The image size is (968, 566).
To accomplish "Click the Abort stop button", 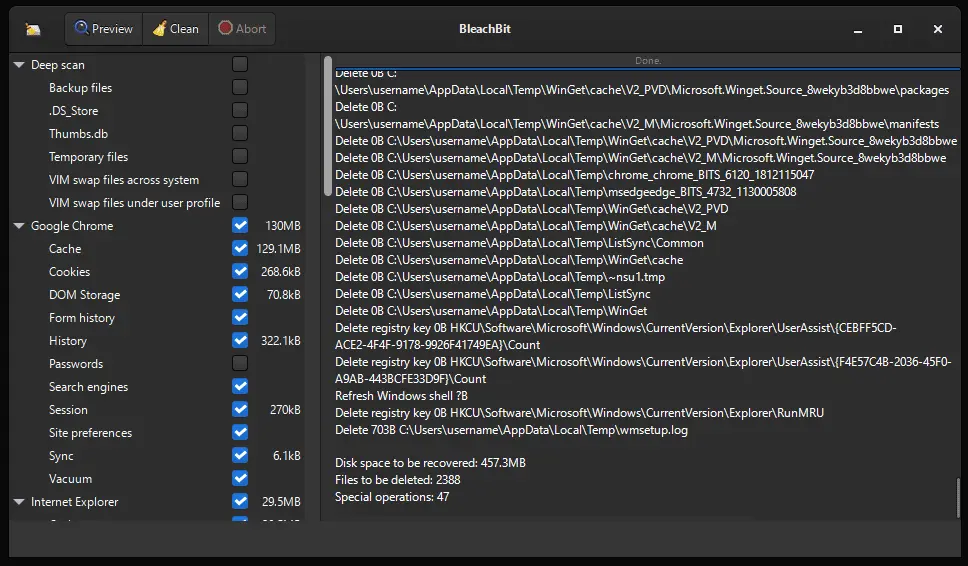I will (242, 29).
